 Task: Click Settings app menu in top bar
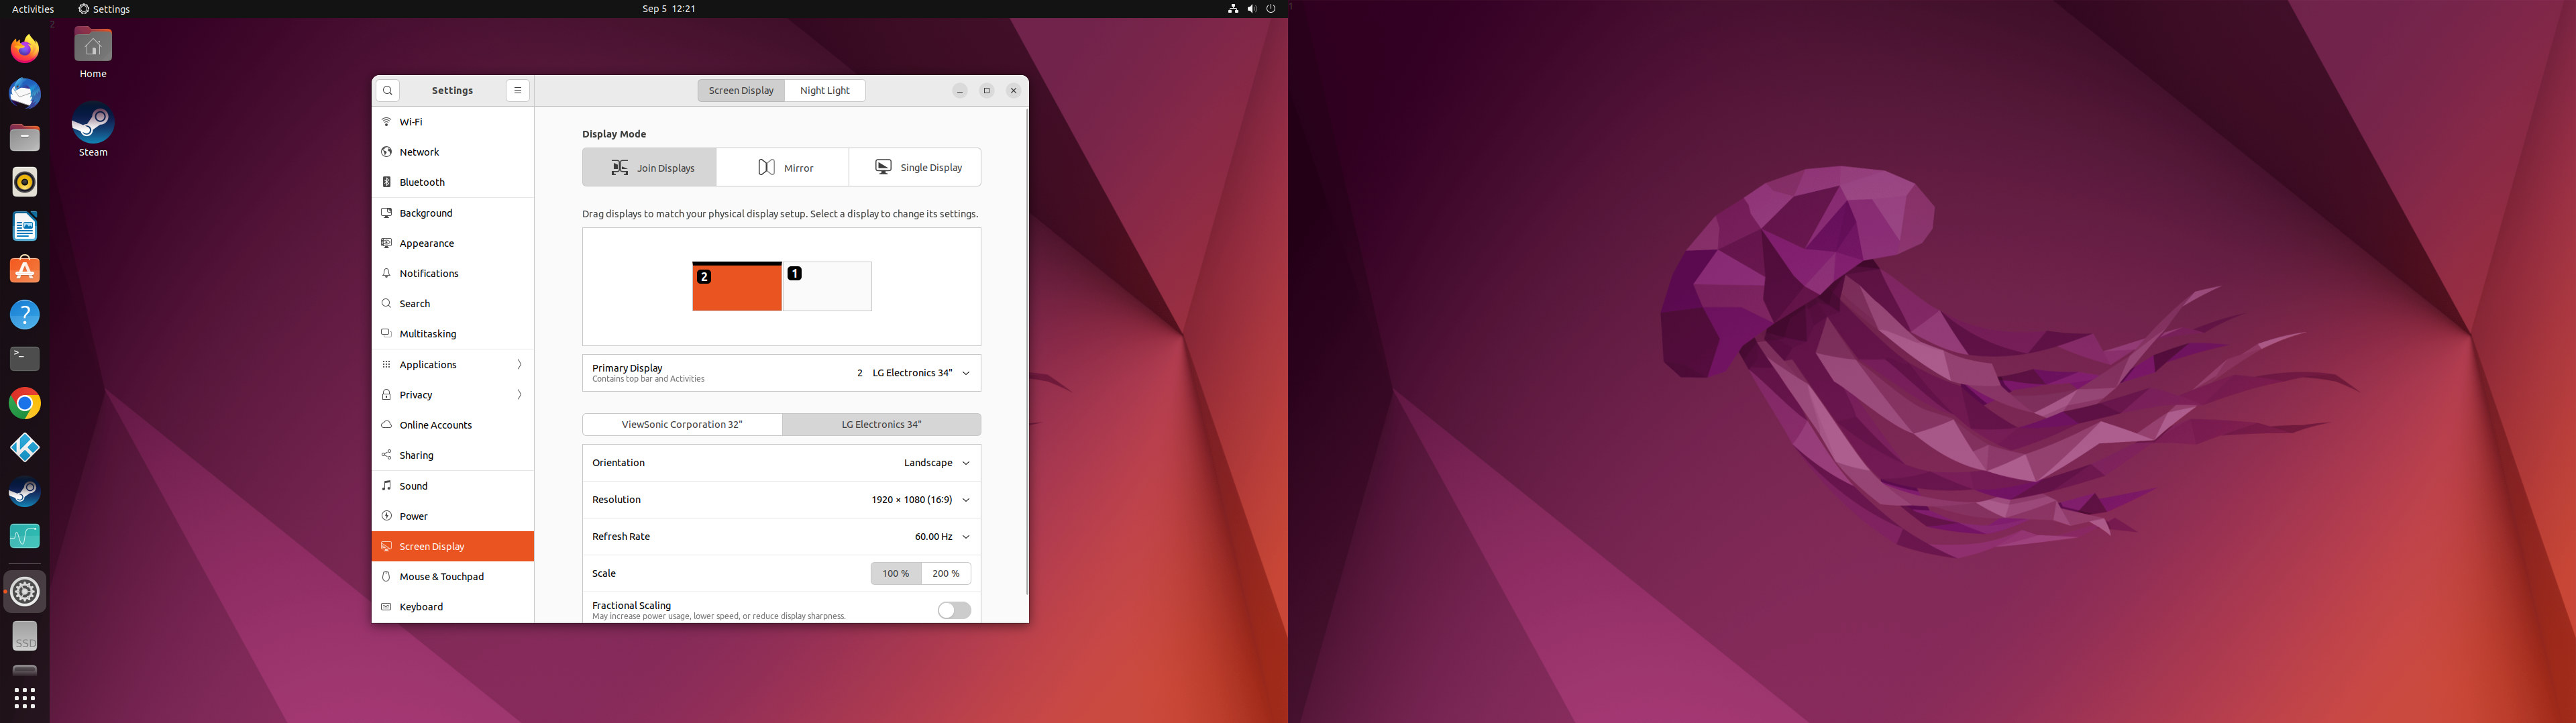pyautogui.click(x=104, y=9)
